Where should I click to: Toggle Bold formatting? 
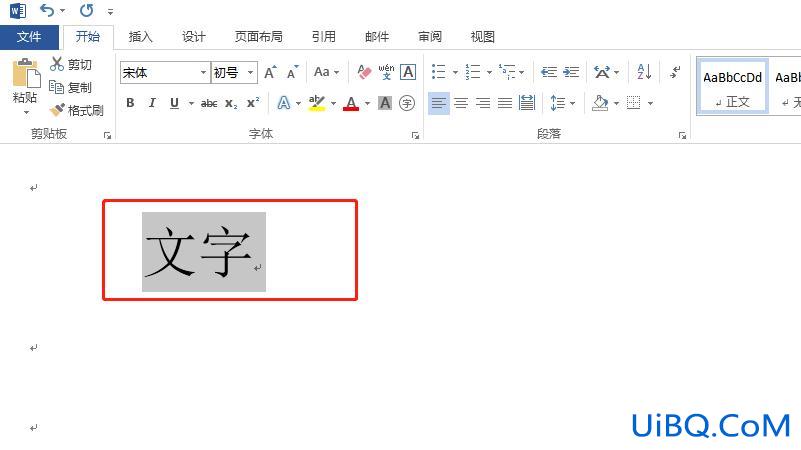[x=130, y=103]
